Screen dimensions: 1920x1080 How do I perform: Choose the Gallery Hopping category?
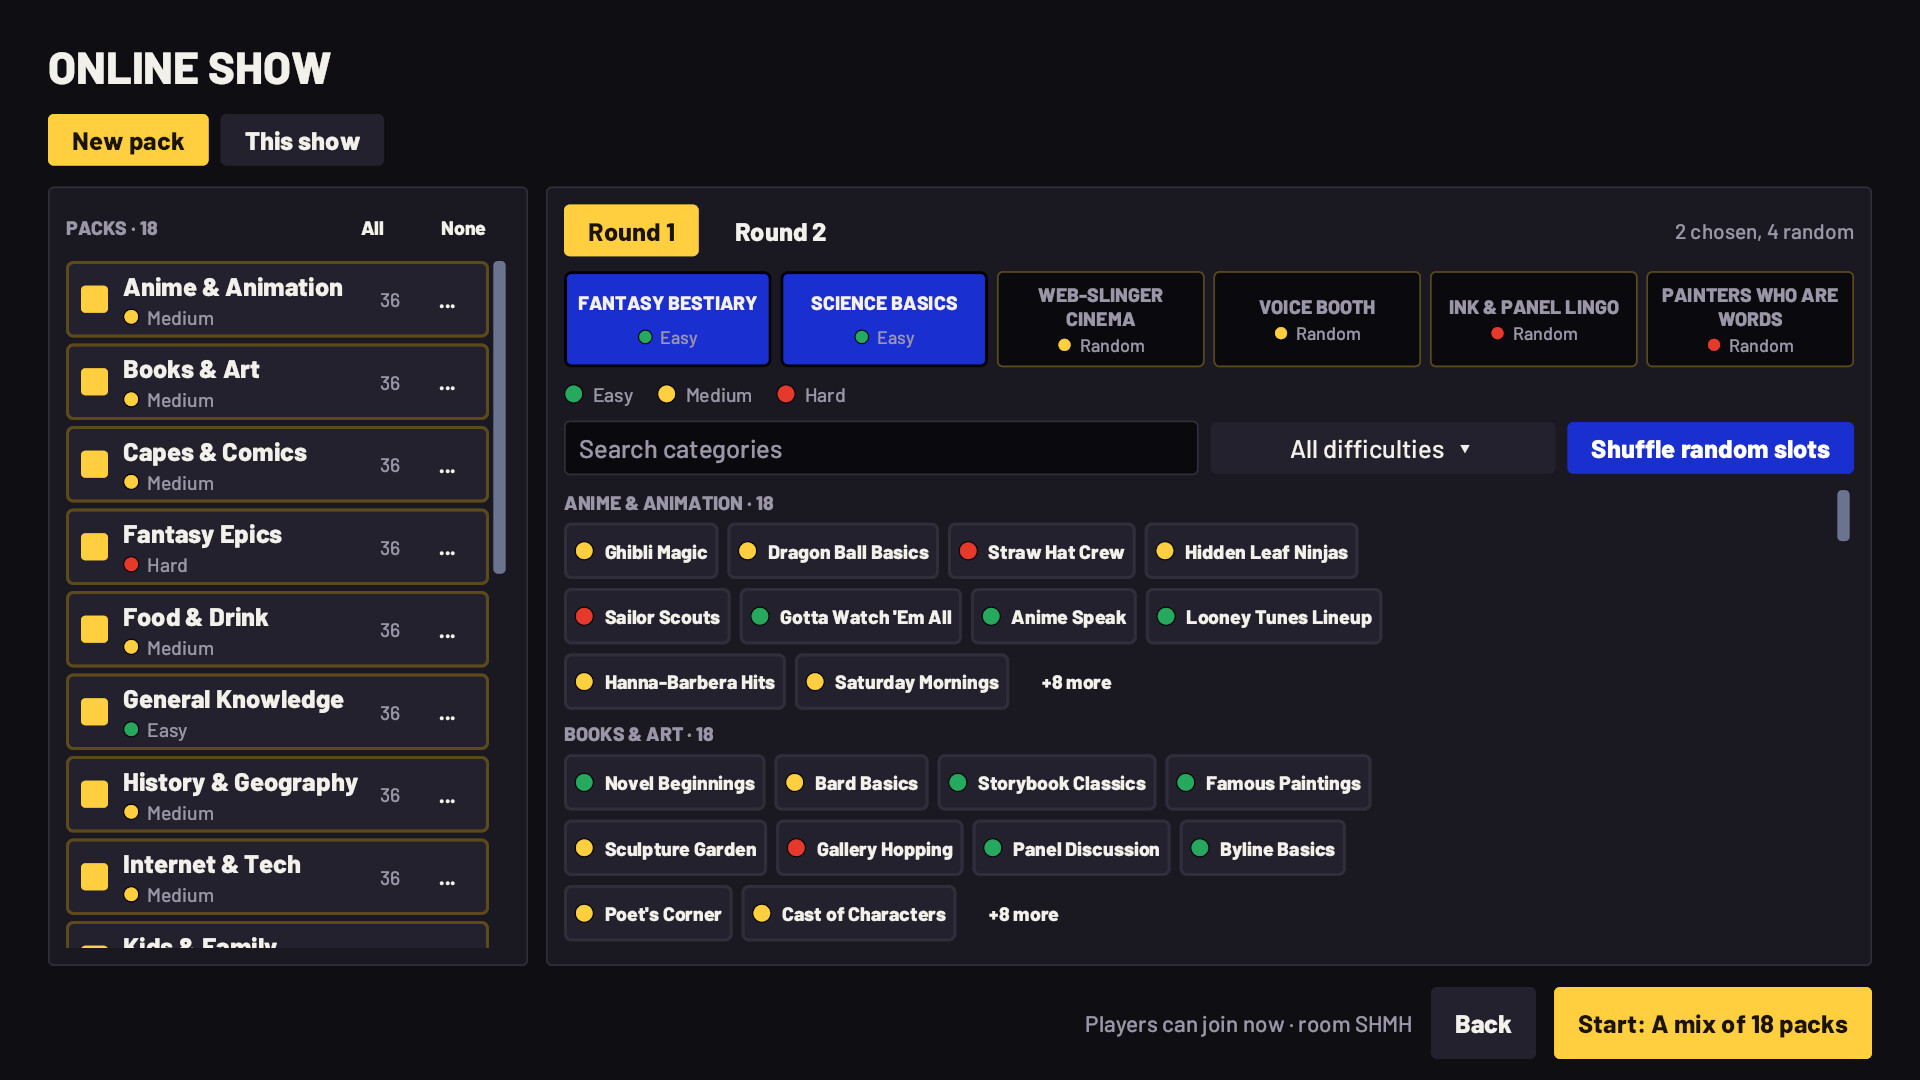[x=870, y=849]
